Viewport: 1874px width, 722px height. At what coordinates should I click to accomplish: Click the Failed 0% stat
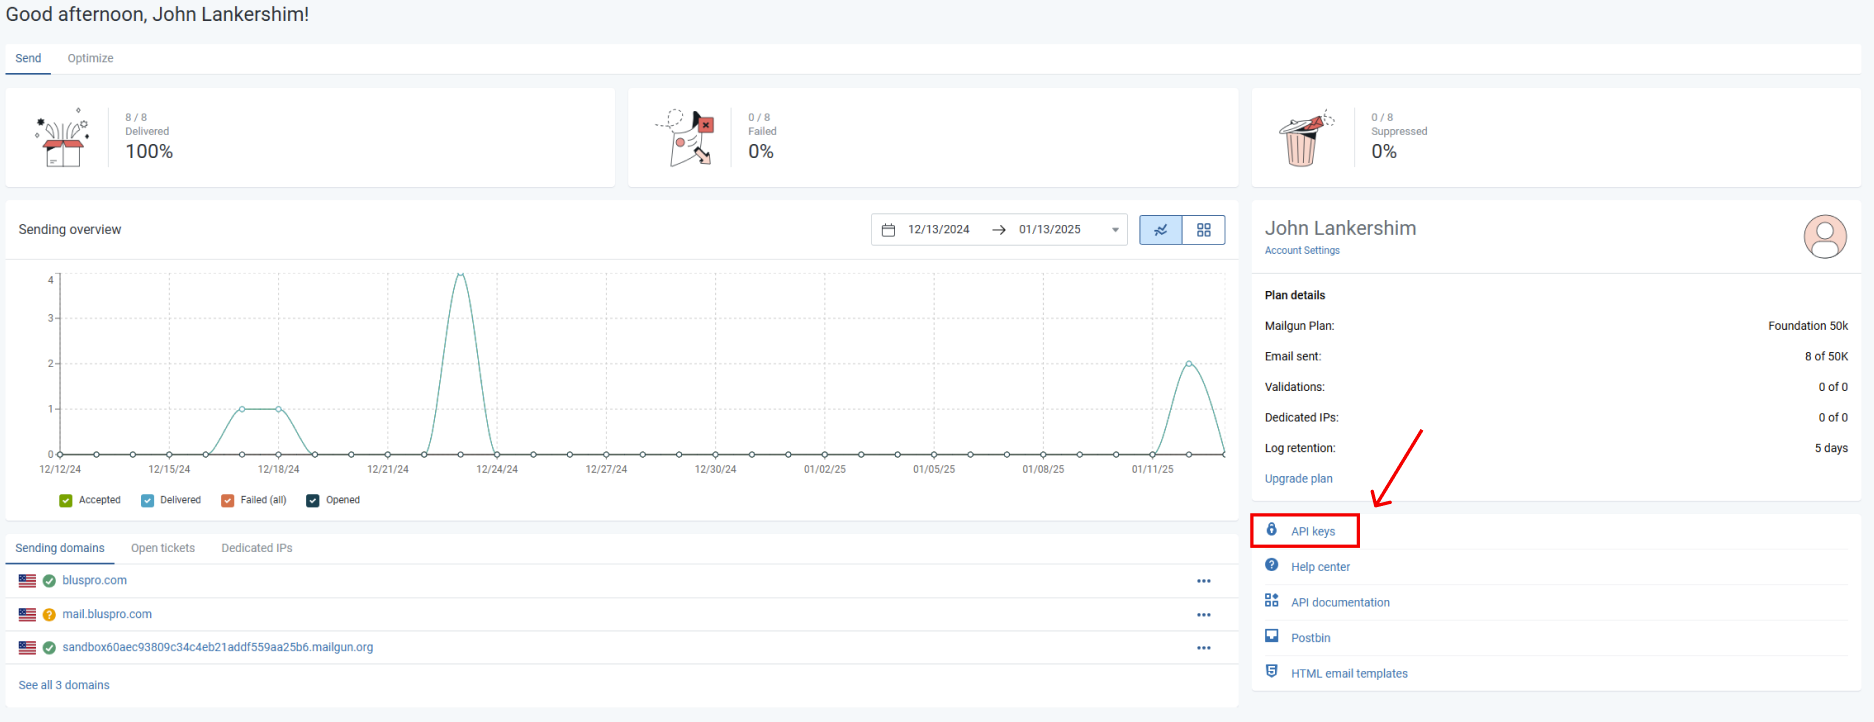tap(761, 151)
